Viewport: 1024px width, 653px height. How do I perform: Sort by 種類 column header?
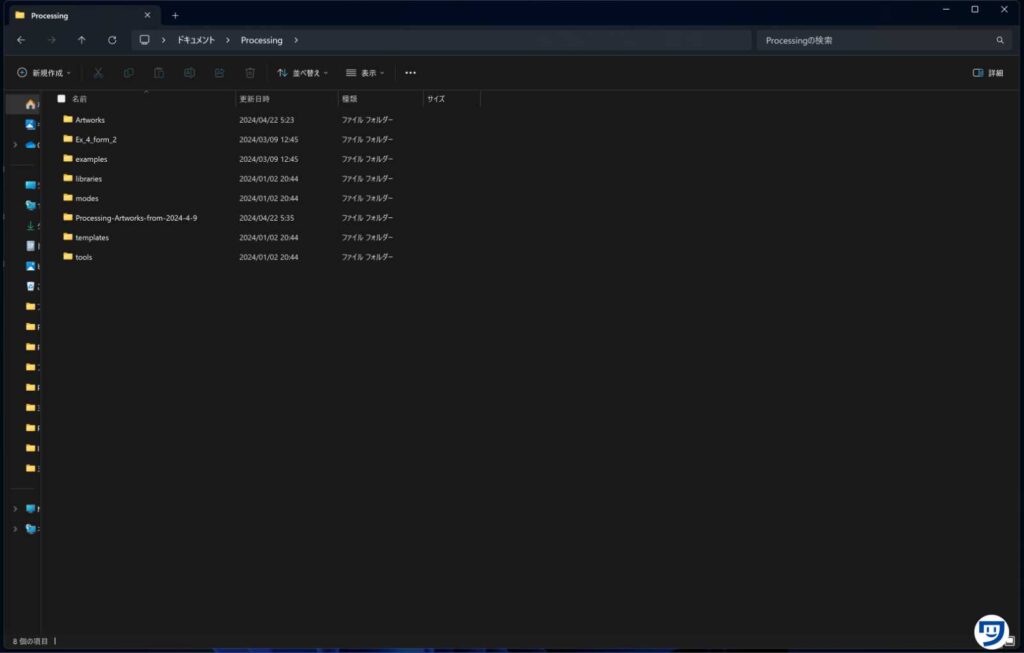point(349,99)
